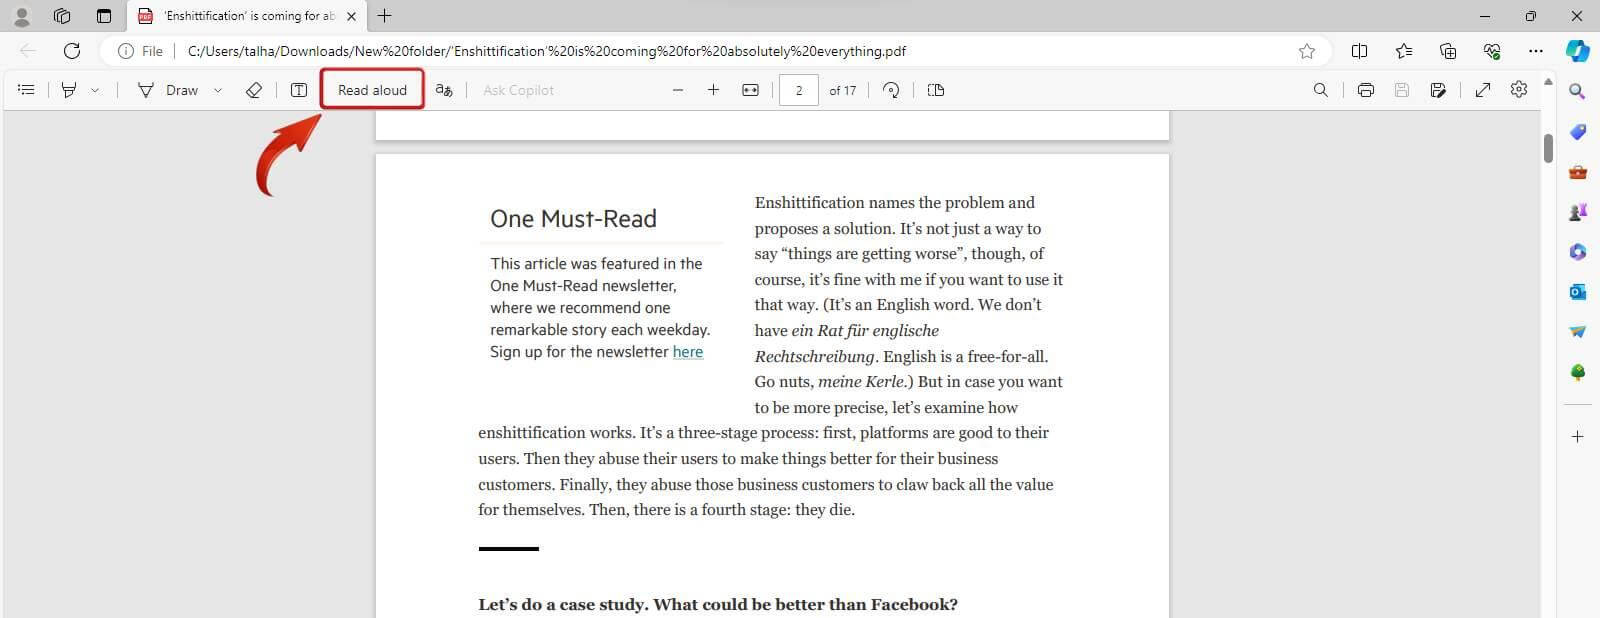Zoom out with the minus button
The image size is (1600, 618).
click(678, 90)
